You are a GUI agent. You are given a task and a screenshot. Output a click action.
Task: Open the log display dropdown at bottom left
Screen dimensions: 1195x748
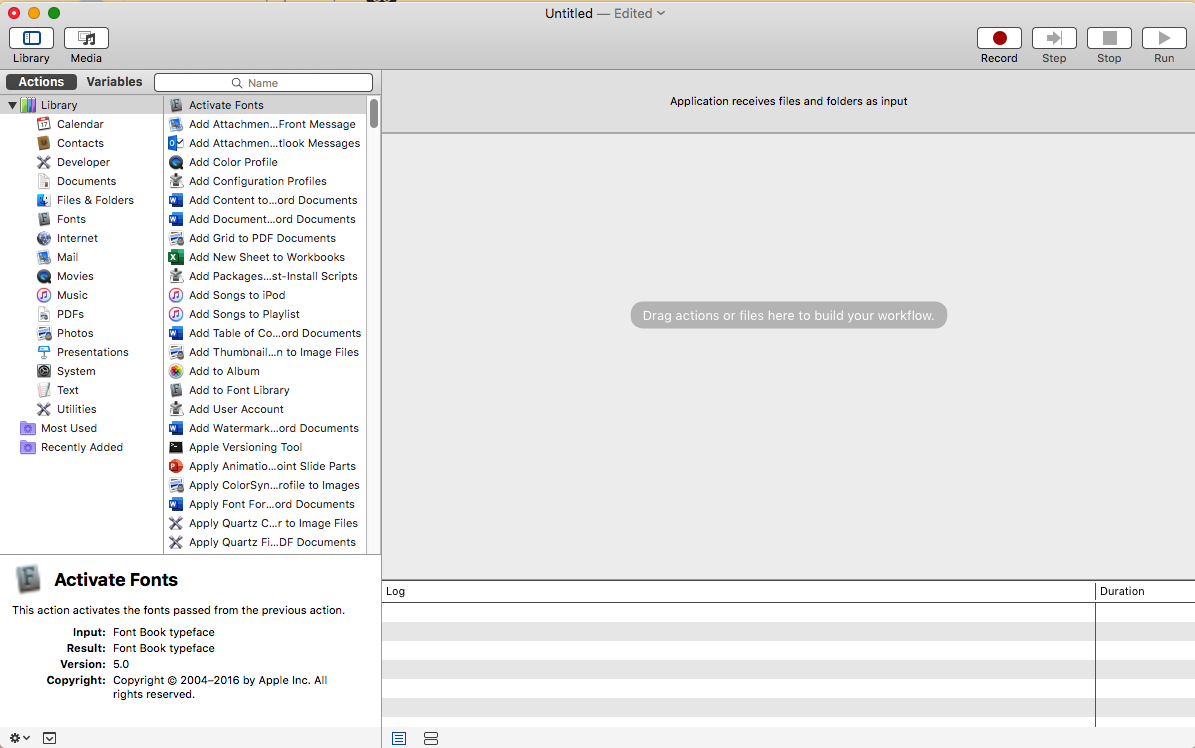coord(50,737)
